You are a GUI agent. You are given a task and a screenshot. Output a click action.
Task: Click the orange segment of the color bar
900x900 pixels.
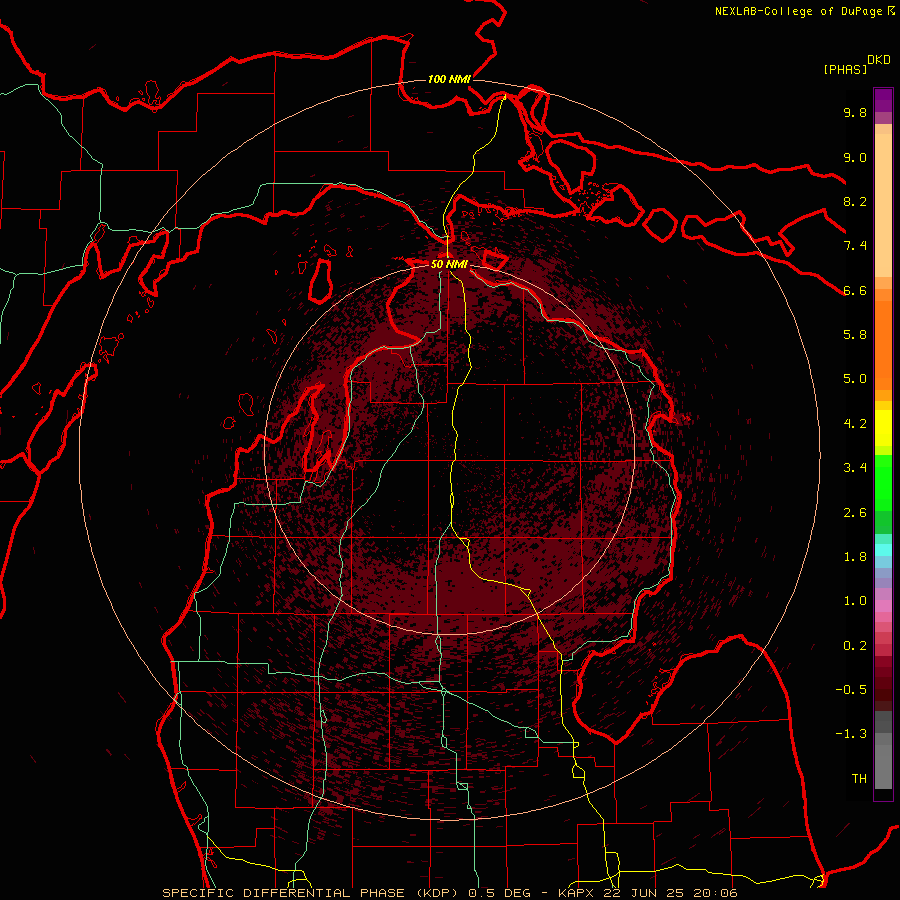(x=883, y=345)
